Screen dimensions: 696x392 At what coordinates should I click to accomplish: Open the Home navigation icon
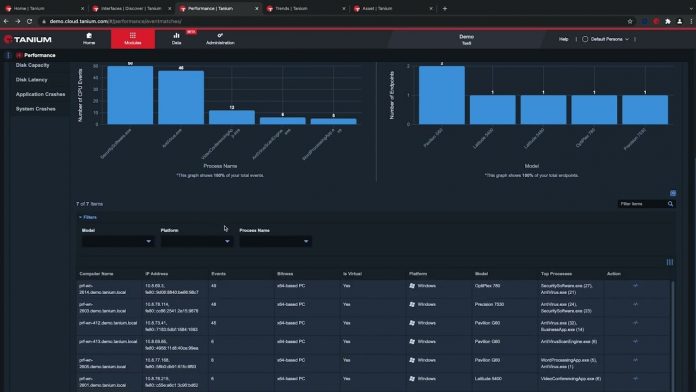point(89,39)
